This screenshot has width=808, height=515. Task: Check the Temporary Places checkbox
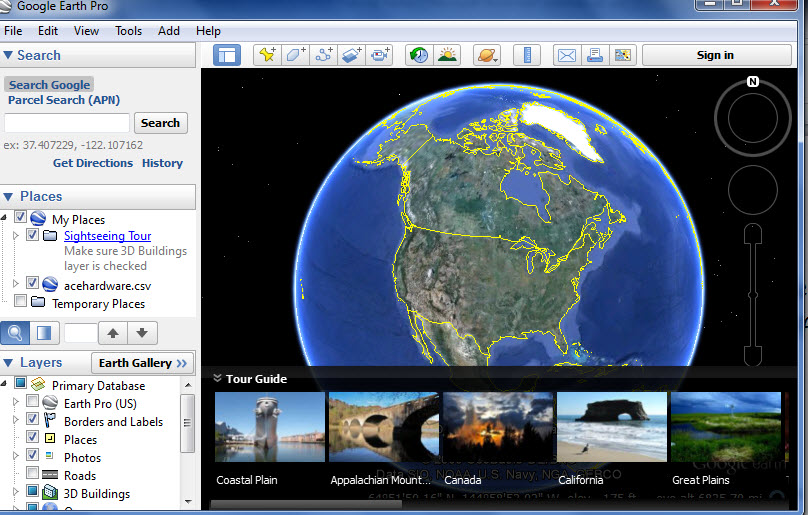coord(20,300)
